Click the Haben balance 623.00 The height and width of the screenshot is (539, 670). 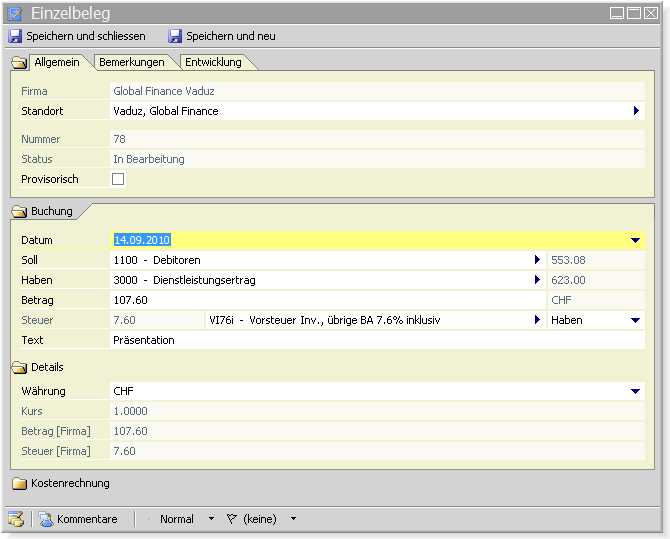(x=596, y=280)
